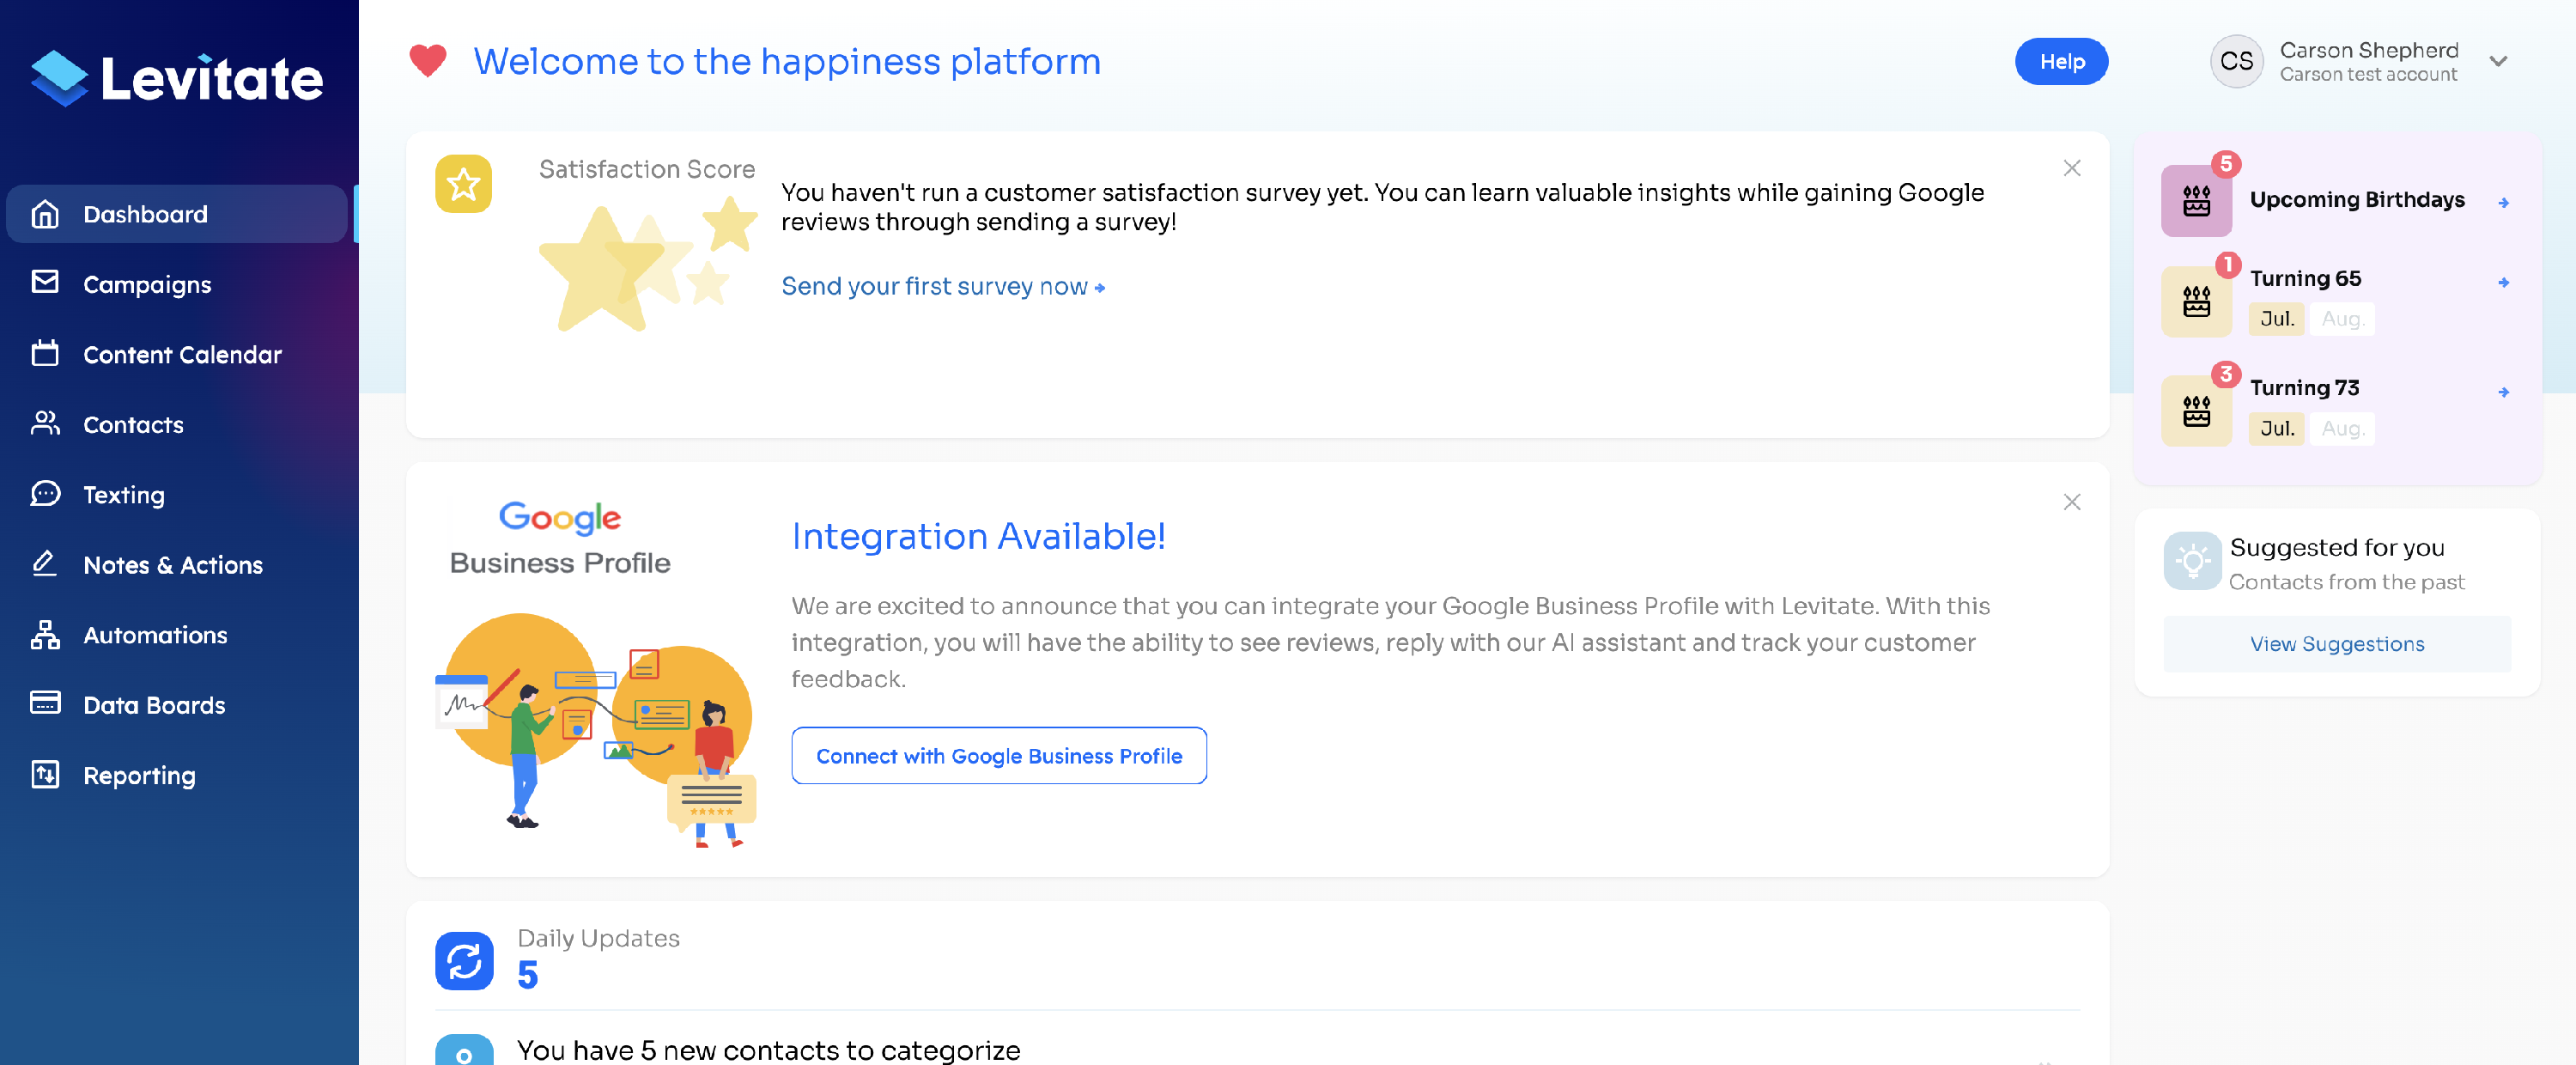Viewport: 2576px width, 1065px height.
Task: Go to Automations in the sidebar
Action: tap(155, 635)
